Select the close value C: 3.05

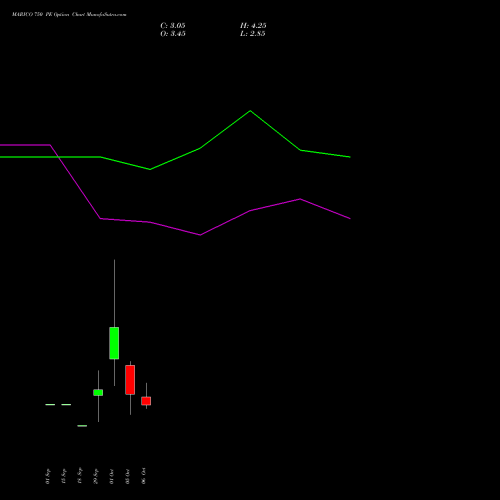(173, 26)
